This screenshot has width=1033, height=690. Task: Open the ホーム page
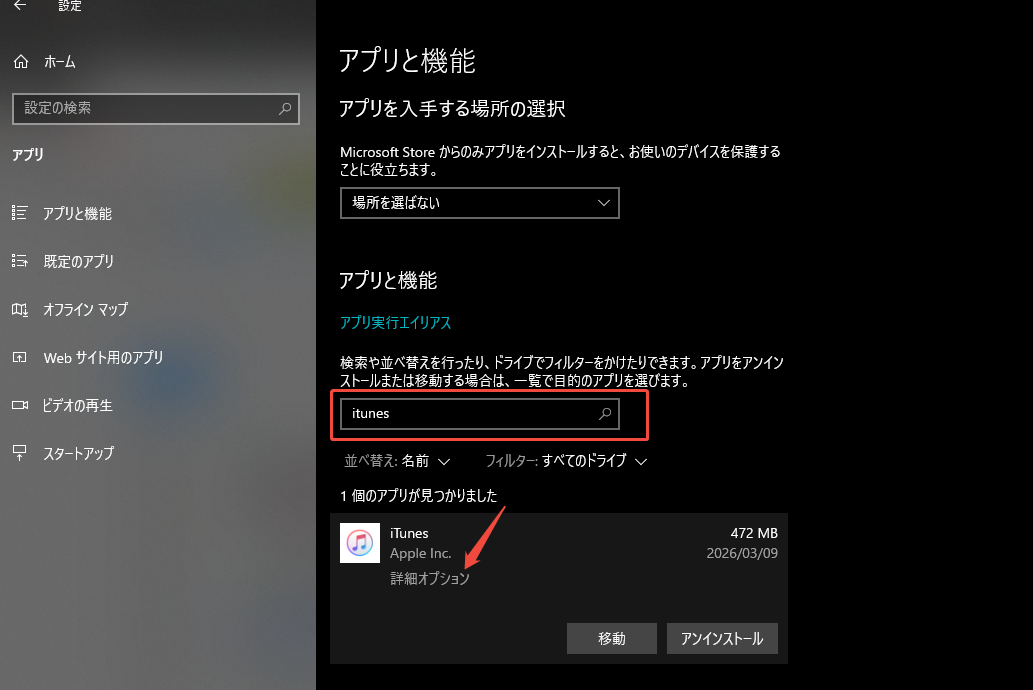click(59, 62)
